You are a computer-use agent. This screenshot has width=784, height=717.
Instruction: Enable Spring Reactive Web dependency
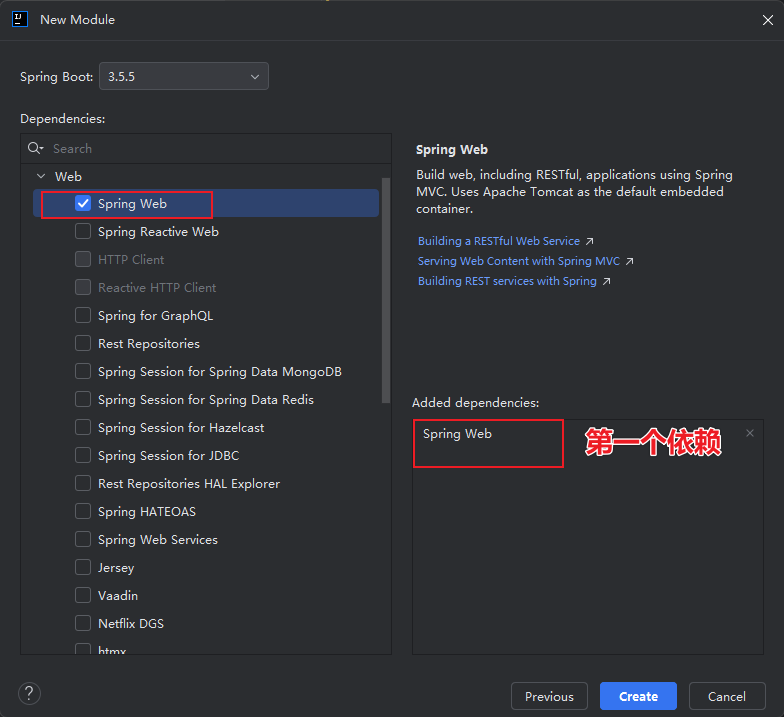pos(83,232)
